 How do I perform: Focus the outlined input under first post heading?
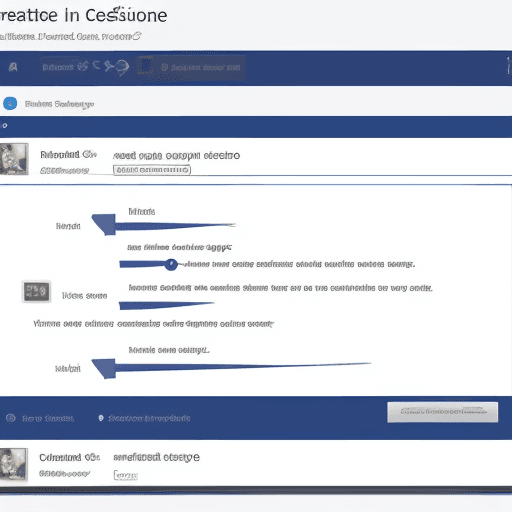[152, 170]
